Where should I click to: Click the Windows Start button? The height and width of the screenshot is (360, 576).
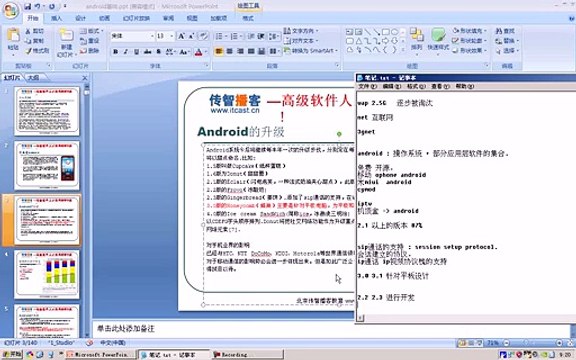(x=12, y=354)
